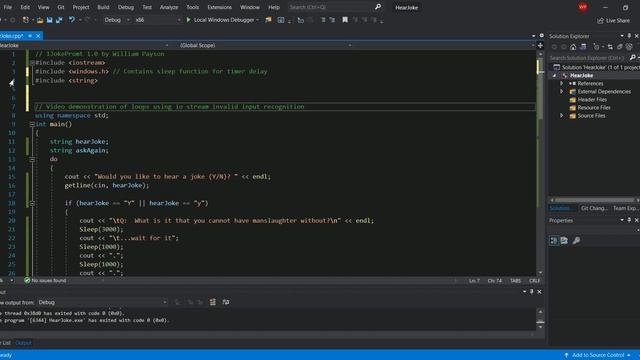Click the search magnifier icon in title bar
The image size is (640, 360).
[378, 7]
